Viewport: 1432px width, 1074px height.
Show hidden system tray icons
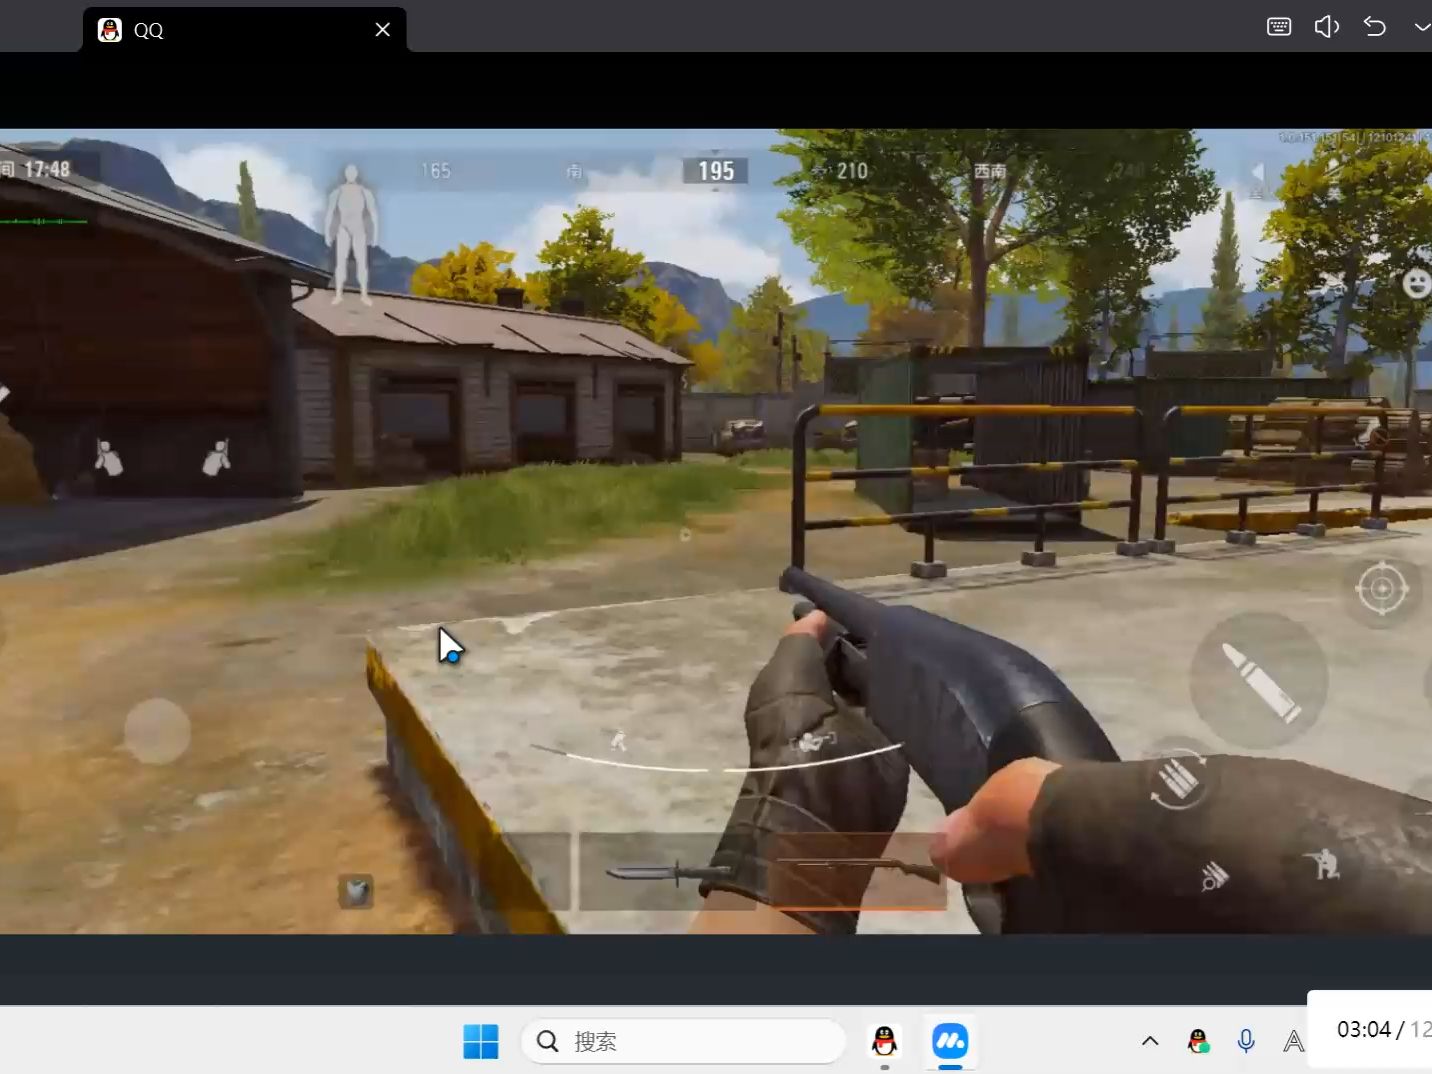click(1150, 1041)
